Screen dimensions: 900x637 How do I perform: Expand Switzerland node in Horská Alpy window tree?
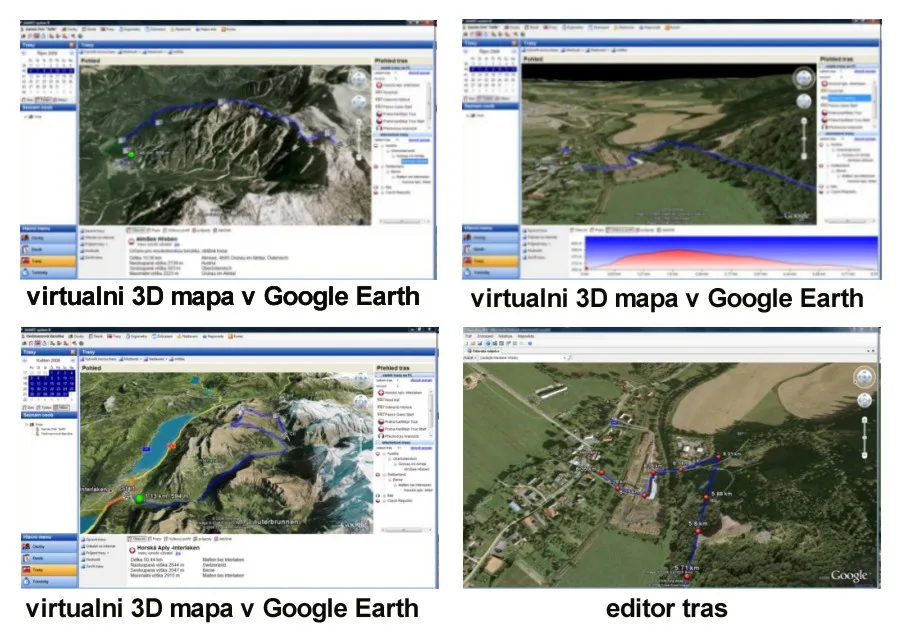(x=386, y=473)
